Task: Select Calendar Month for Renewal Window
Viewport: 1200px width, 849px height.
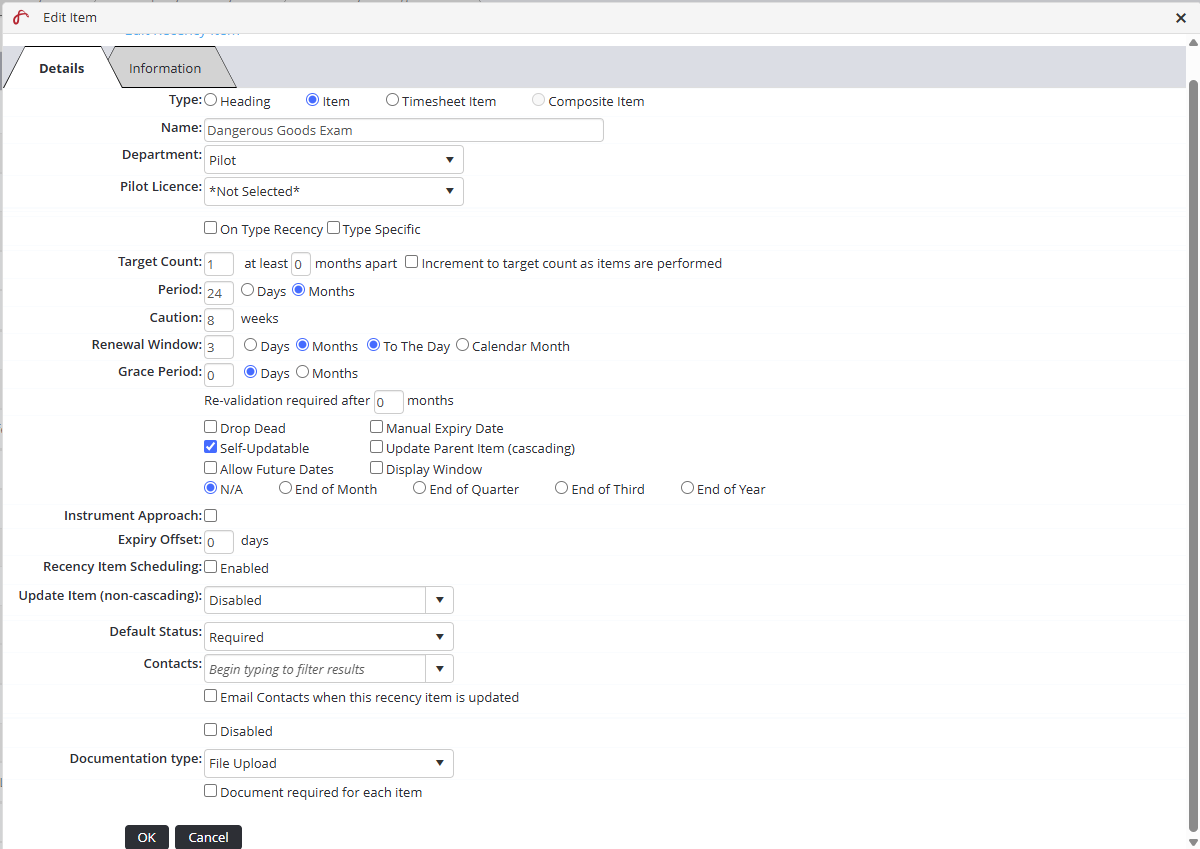Action: [462, 345]
